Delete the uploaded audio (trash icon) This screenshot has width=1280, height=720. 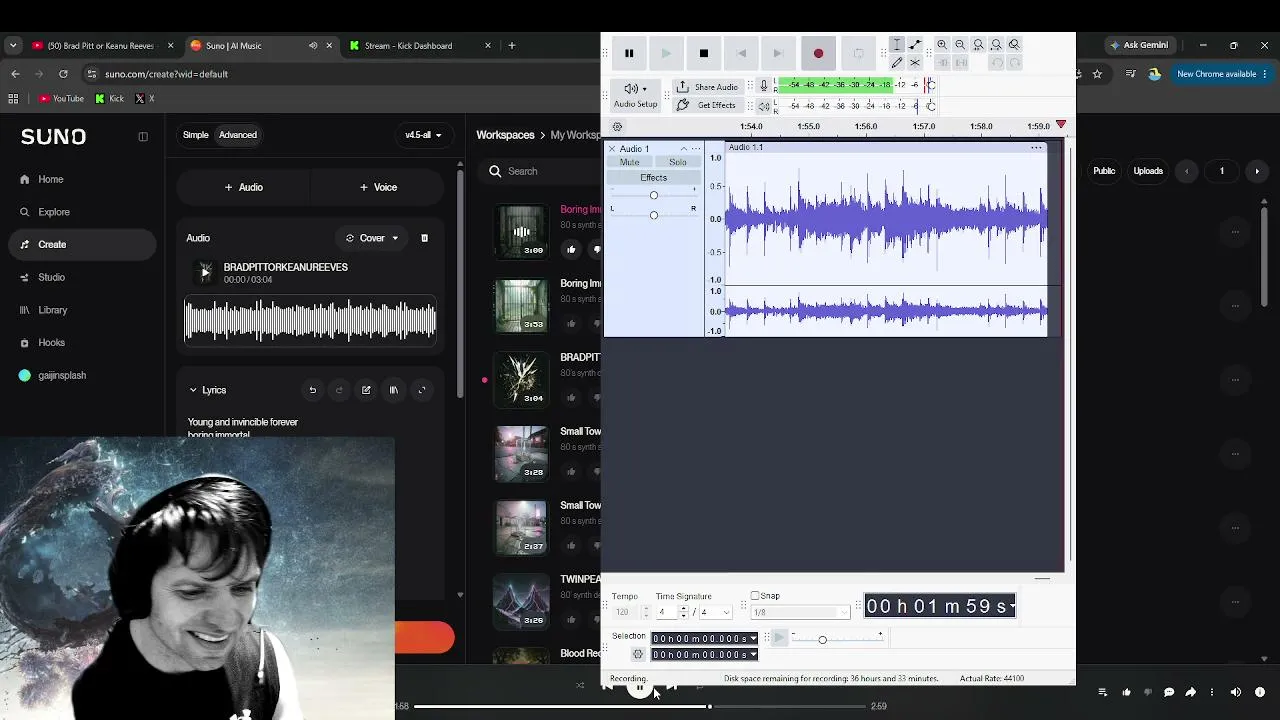pos(424,238)
